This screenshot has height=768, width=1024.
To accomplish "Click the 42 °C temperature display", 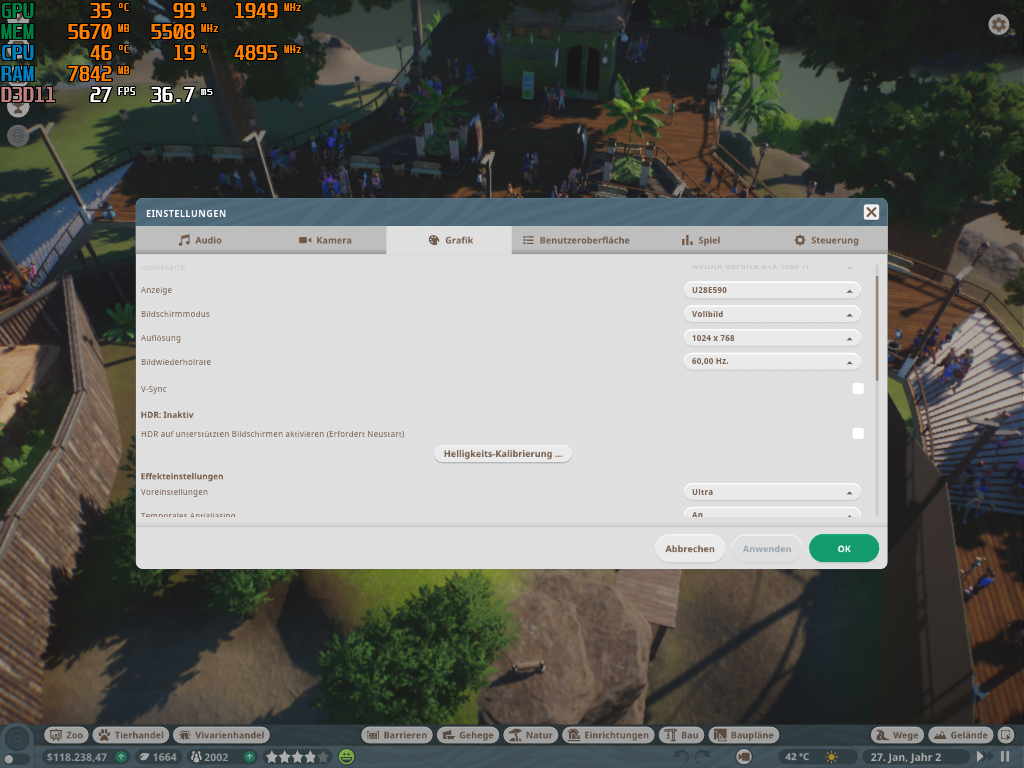I will tap(797, 758).
